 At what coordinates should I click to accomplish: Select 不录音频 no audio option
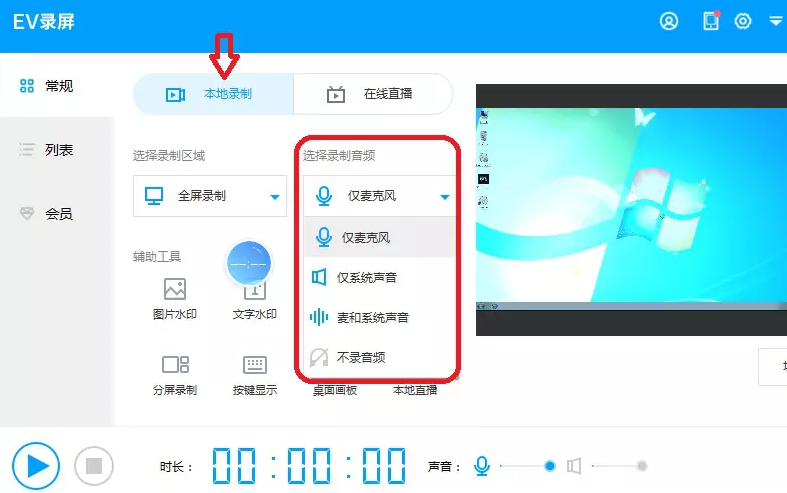(x=360, y=357)
